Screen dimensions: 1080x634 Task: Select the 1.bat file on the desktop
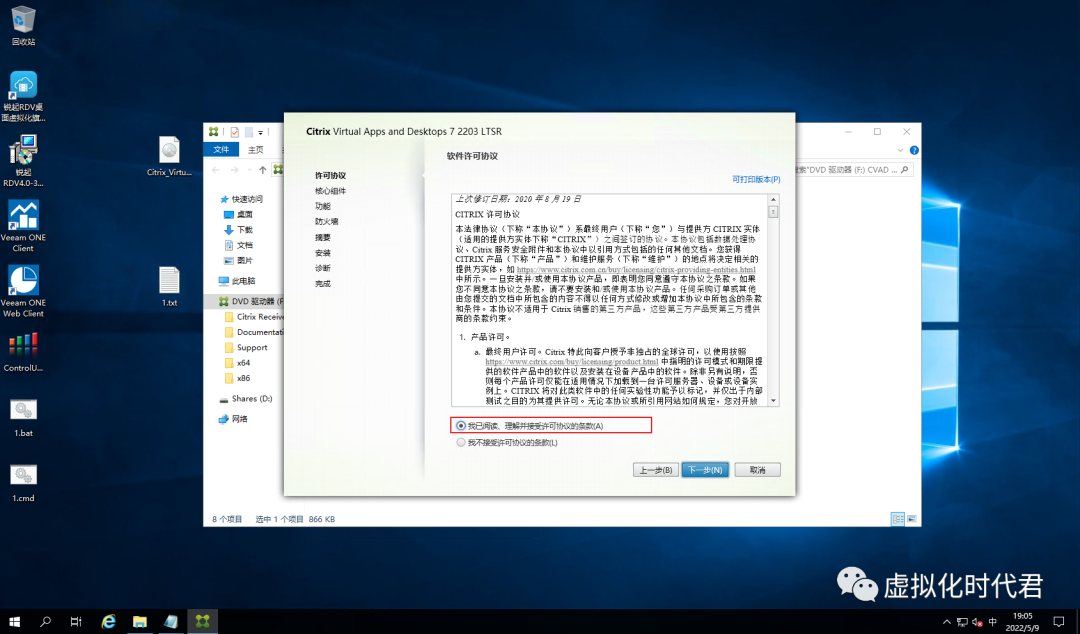coord(23,418)
